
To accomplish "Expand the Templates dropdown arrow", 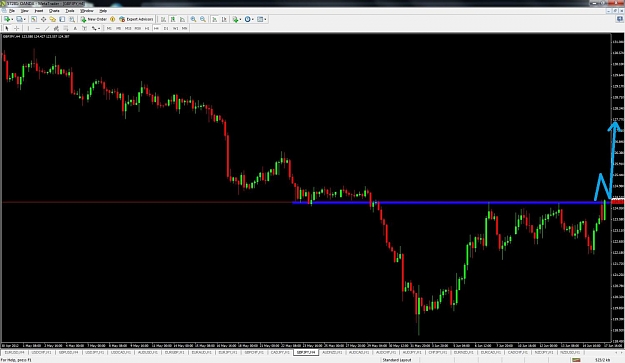I will 265,19.
